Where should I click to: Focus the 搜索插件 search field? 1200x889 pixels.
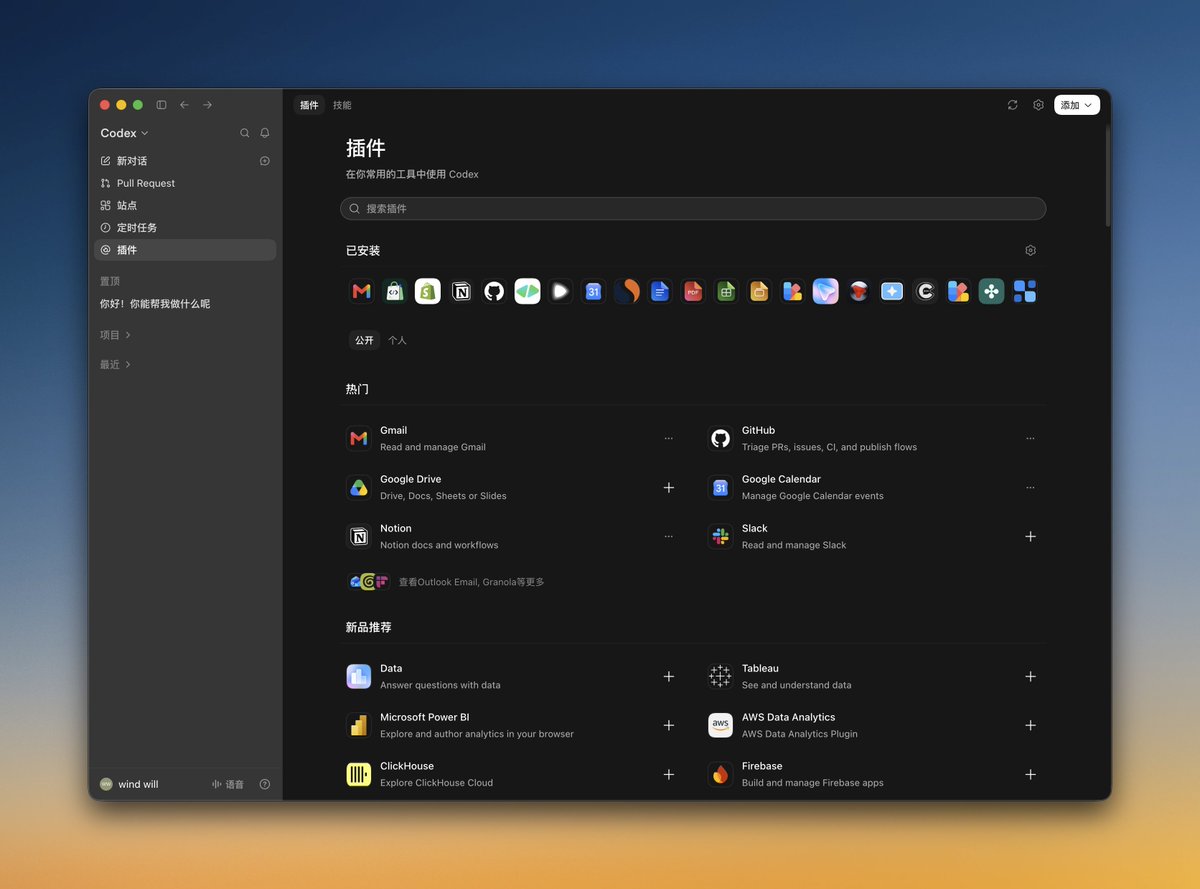(693, 208)
